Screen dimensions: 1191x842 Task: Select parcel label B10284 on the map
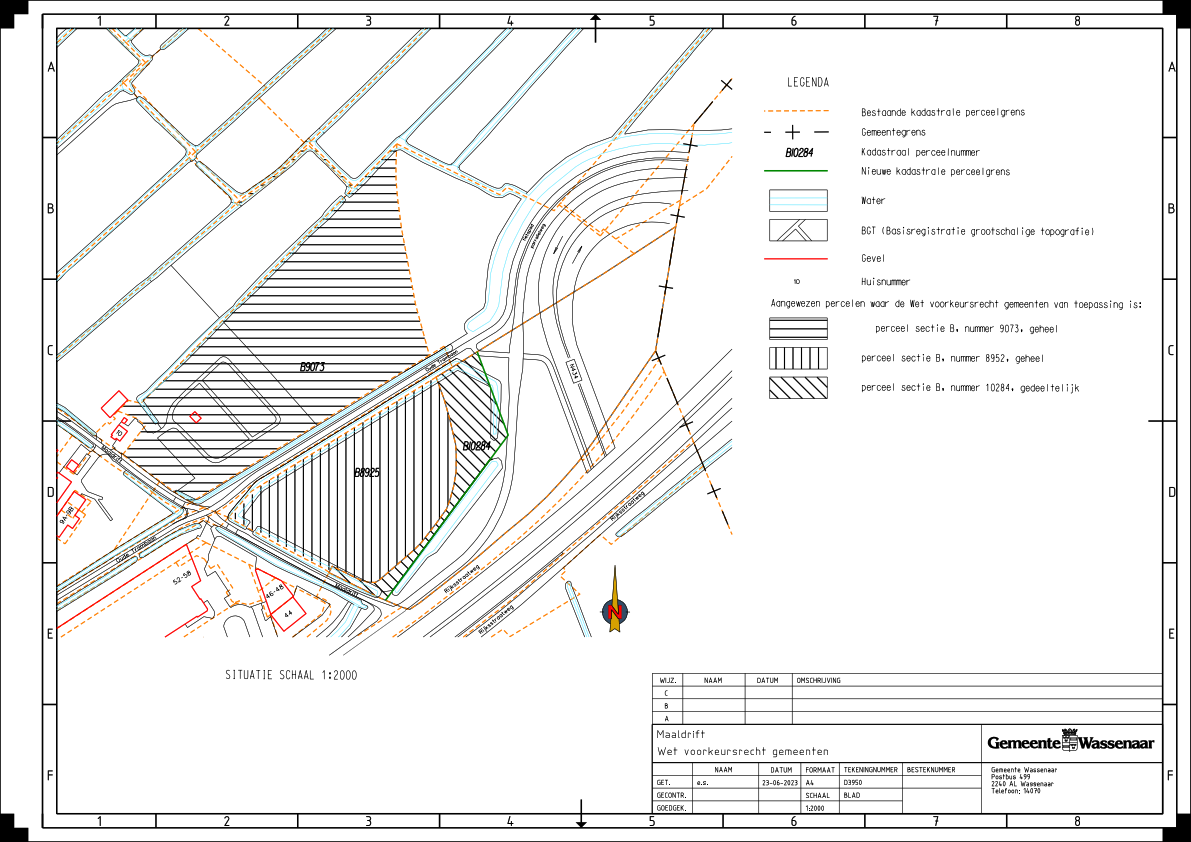(475, 446)
